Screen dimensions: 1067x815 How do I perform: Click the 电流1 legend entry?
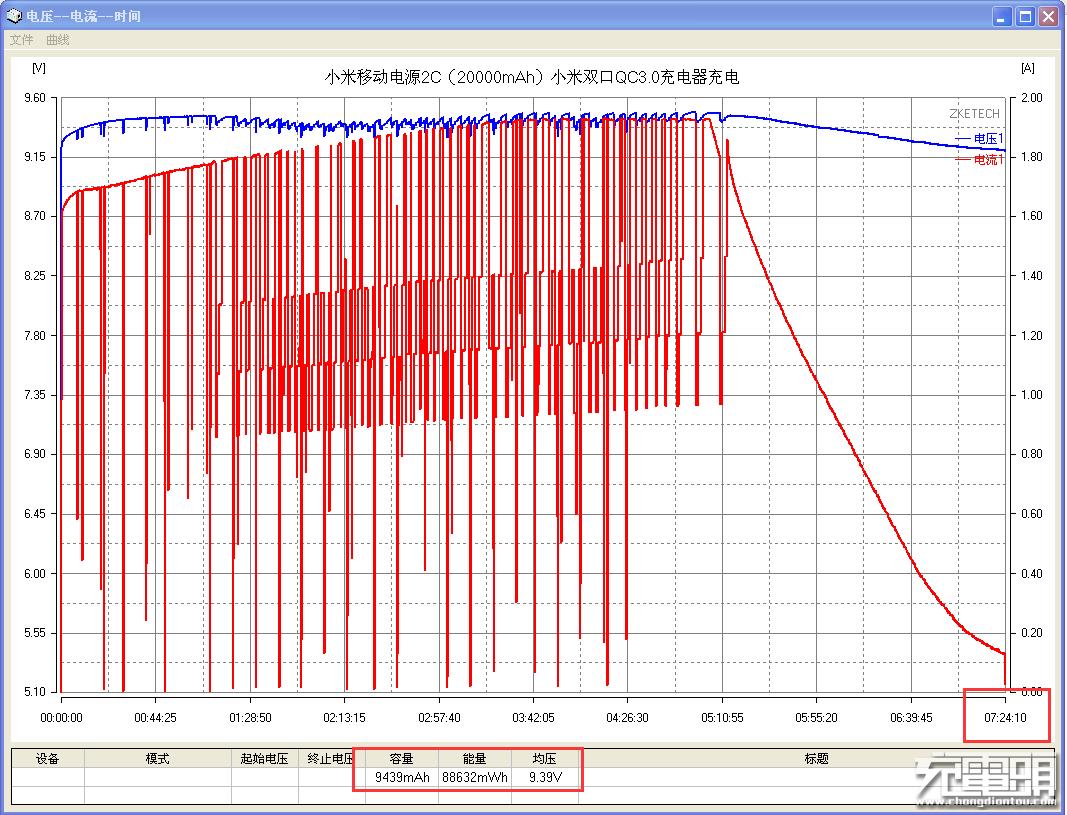(979, 160)
